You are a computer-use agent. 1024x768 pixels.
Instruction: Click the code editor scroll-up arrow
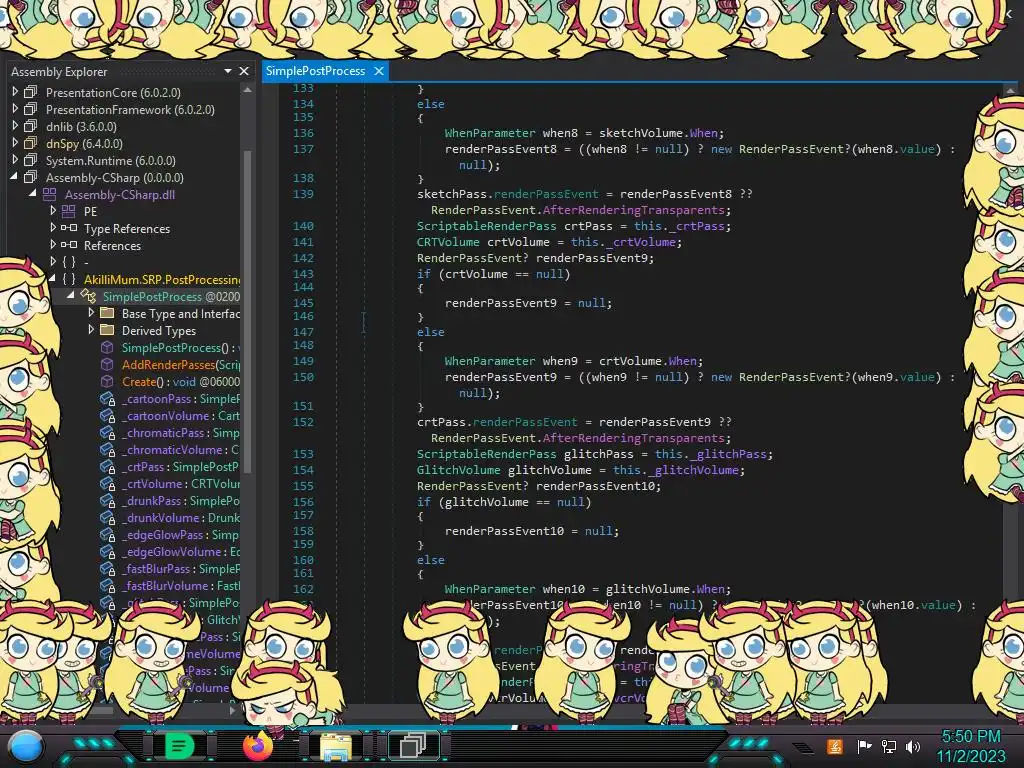click(1010, 91)
